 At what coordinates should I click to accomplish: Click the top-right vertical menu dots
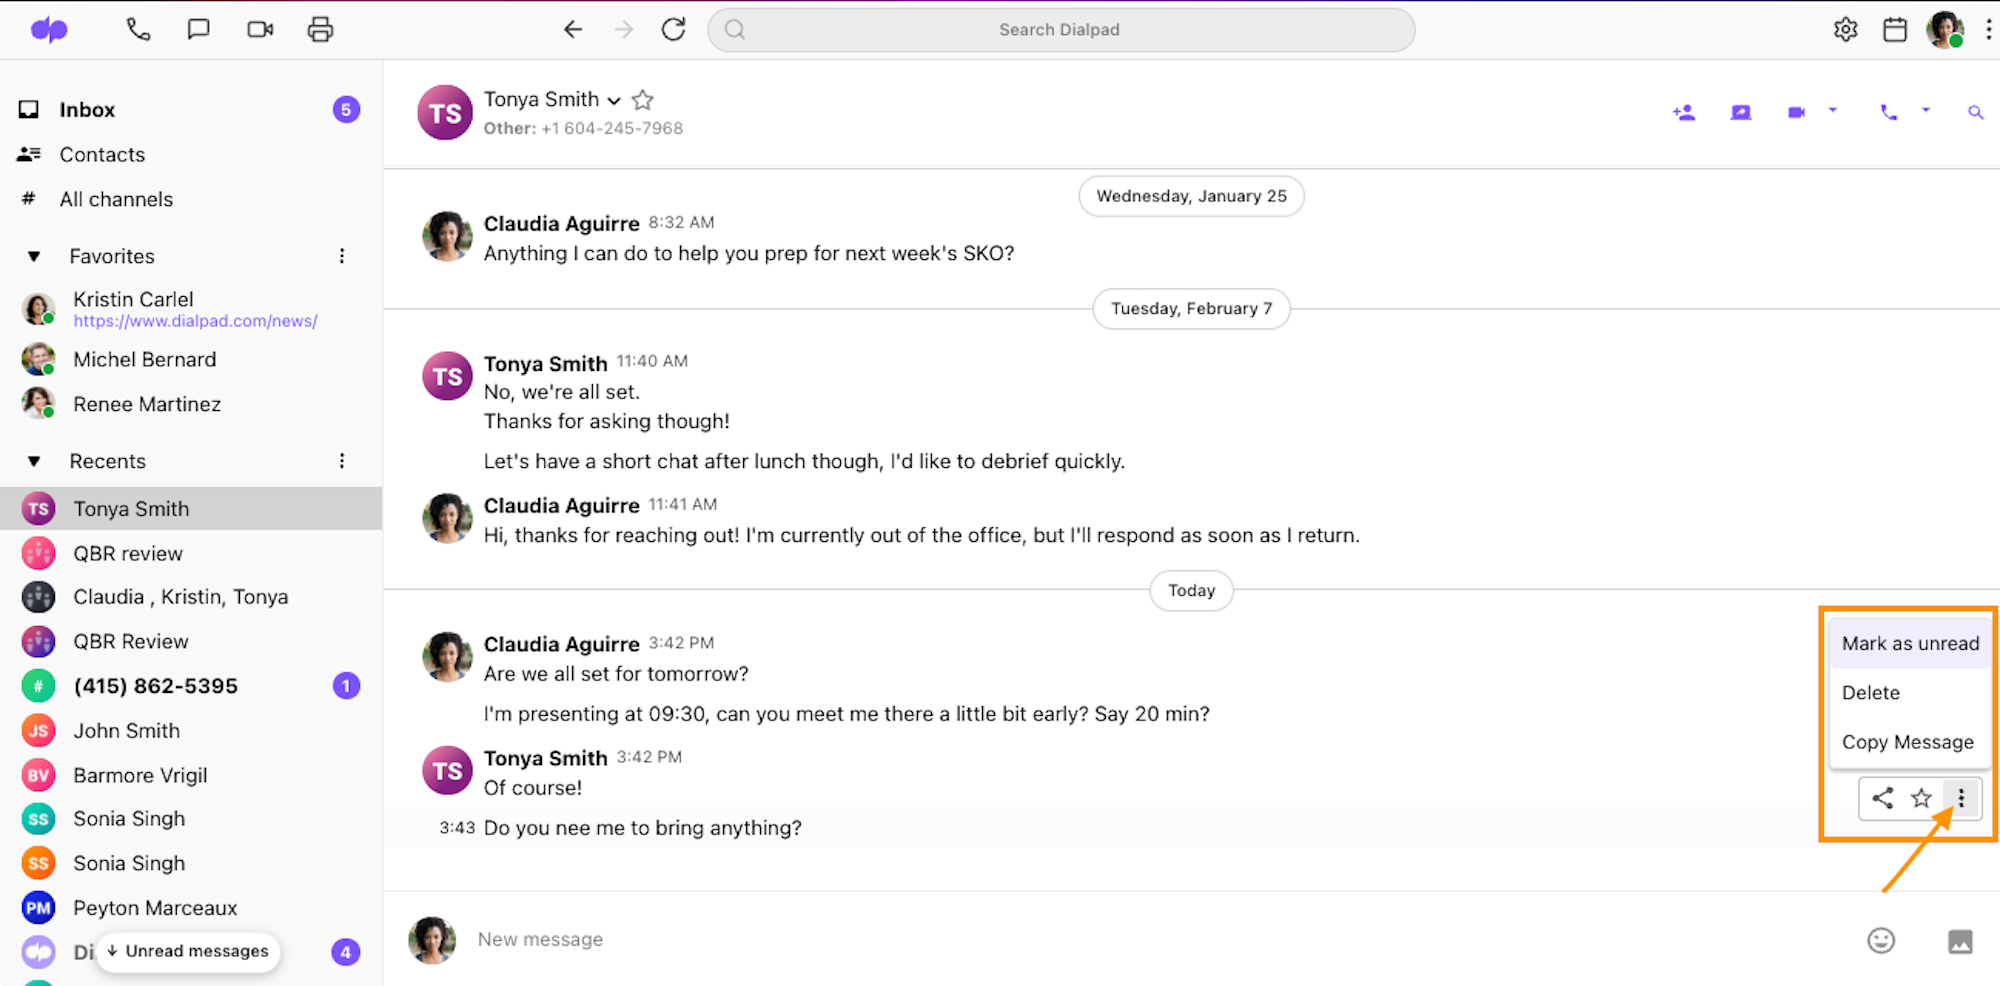click(x=1988, y=30)
